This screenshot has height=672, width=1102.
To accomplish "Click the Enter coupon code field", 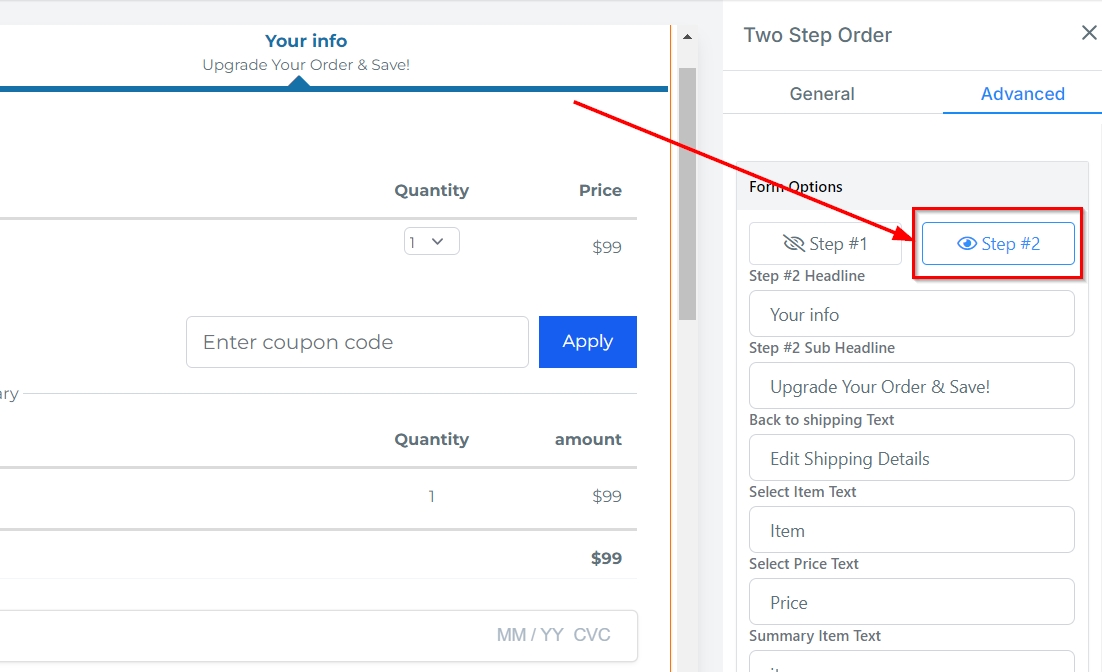I will pyautogui.click(x=357, y=342).
